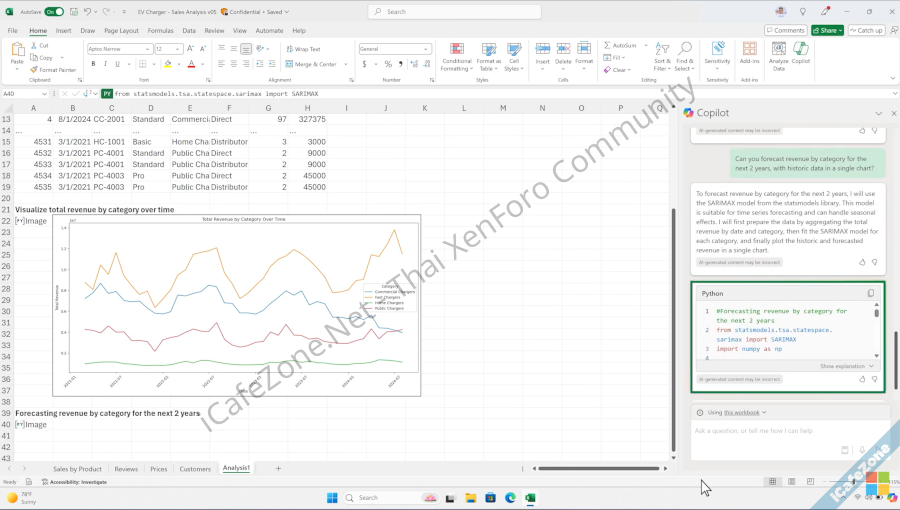
Task: Open the Copilot button in the ribbon
Action: click(x=801, y=54)
